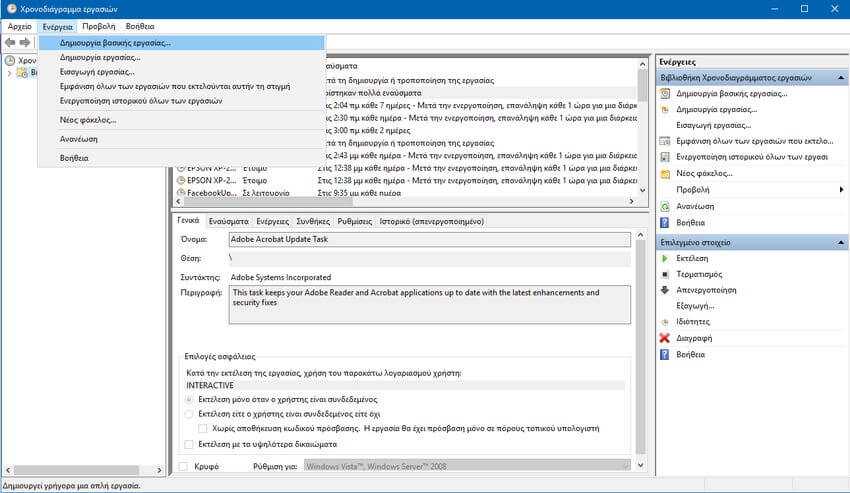Enable Εκτέλεση με τα υψηλότερα δικαιώματα checkbox
The height and width of the screenshot is (493, 850).
tap(189, 444)
